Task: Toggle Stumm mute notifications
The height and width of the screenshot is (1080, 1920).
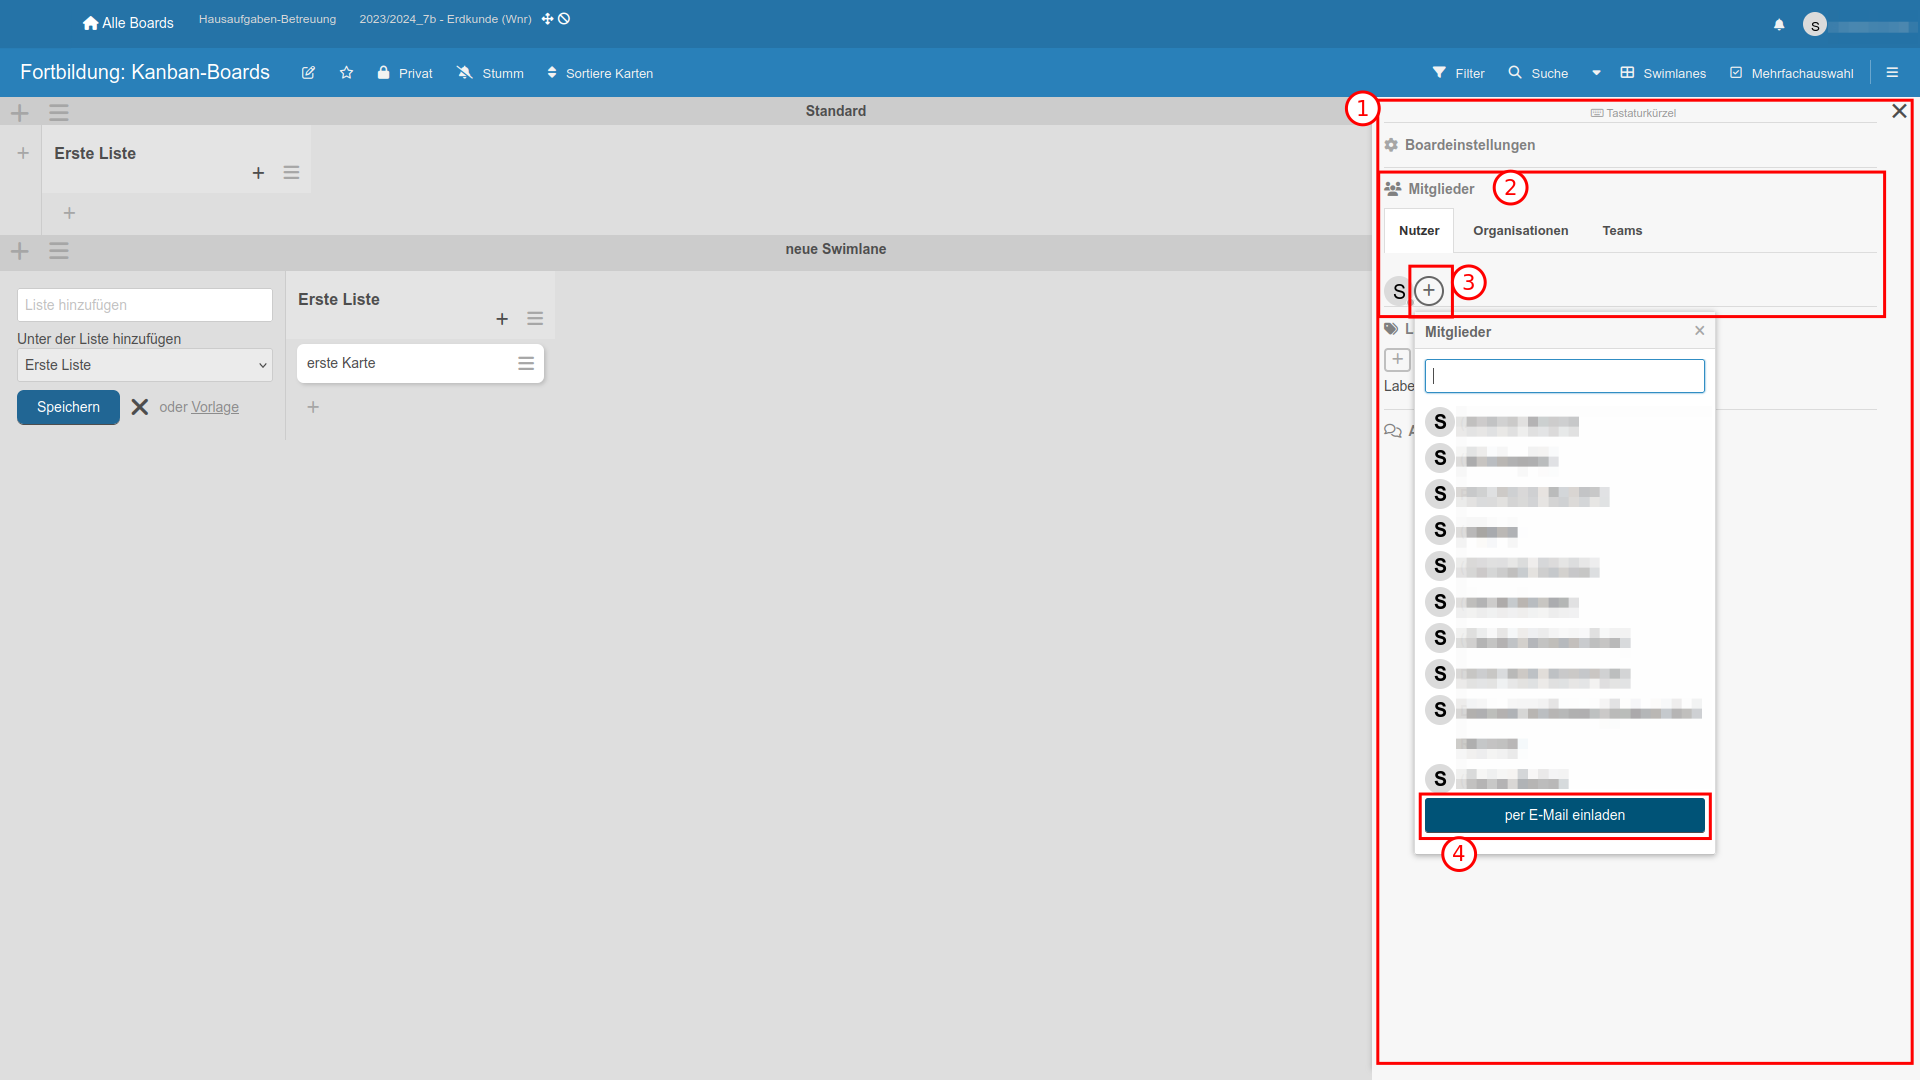Action: pyautogui.click(x=490, y=73)
